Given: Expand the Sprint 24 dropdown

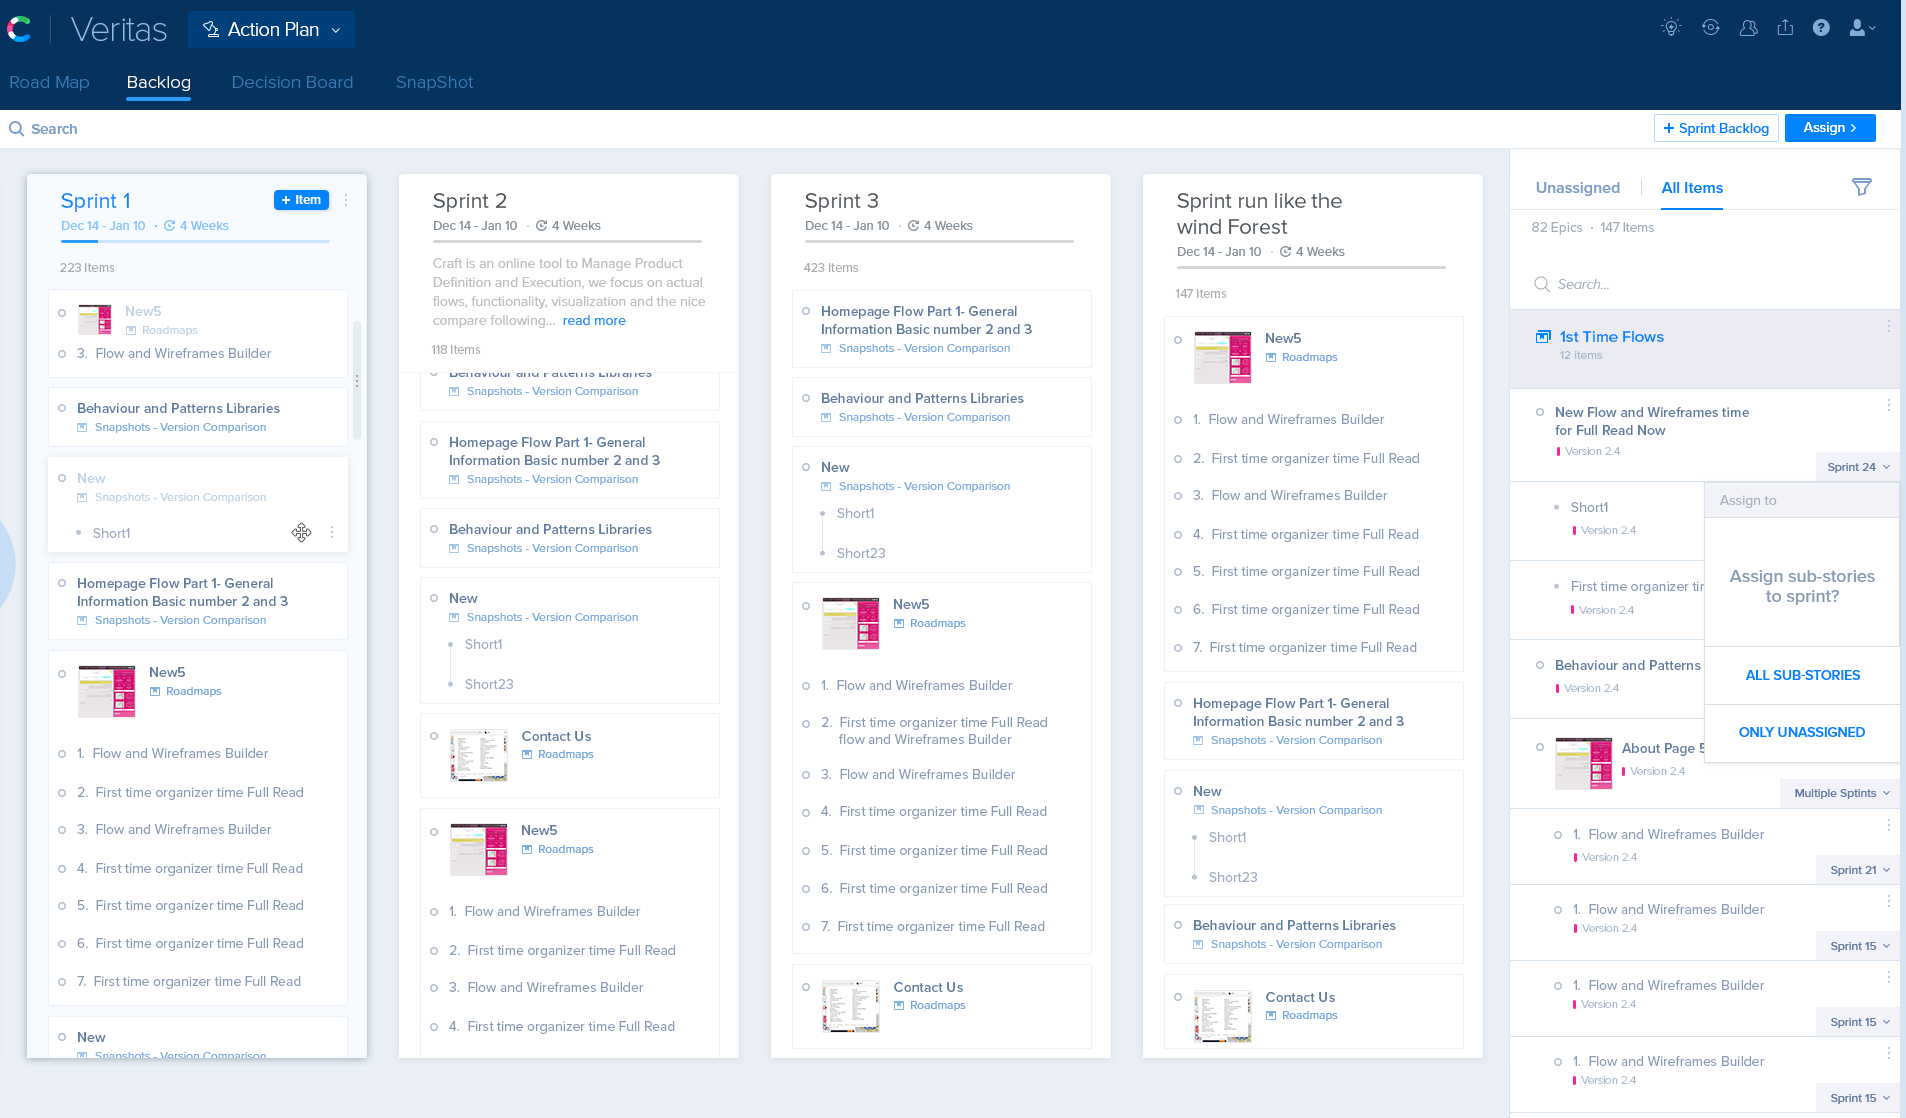Looking at the screenshot, I should (x=1857, y=467).
